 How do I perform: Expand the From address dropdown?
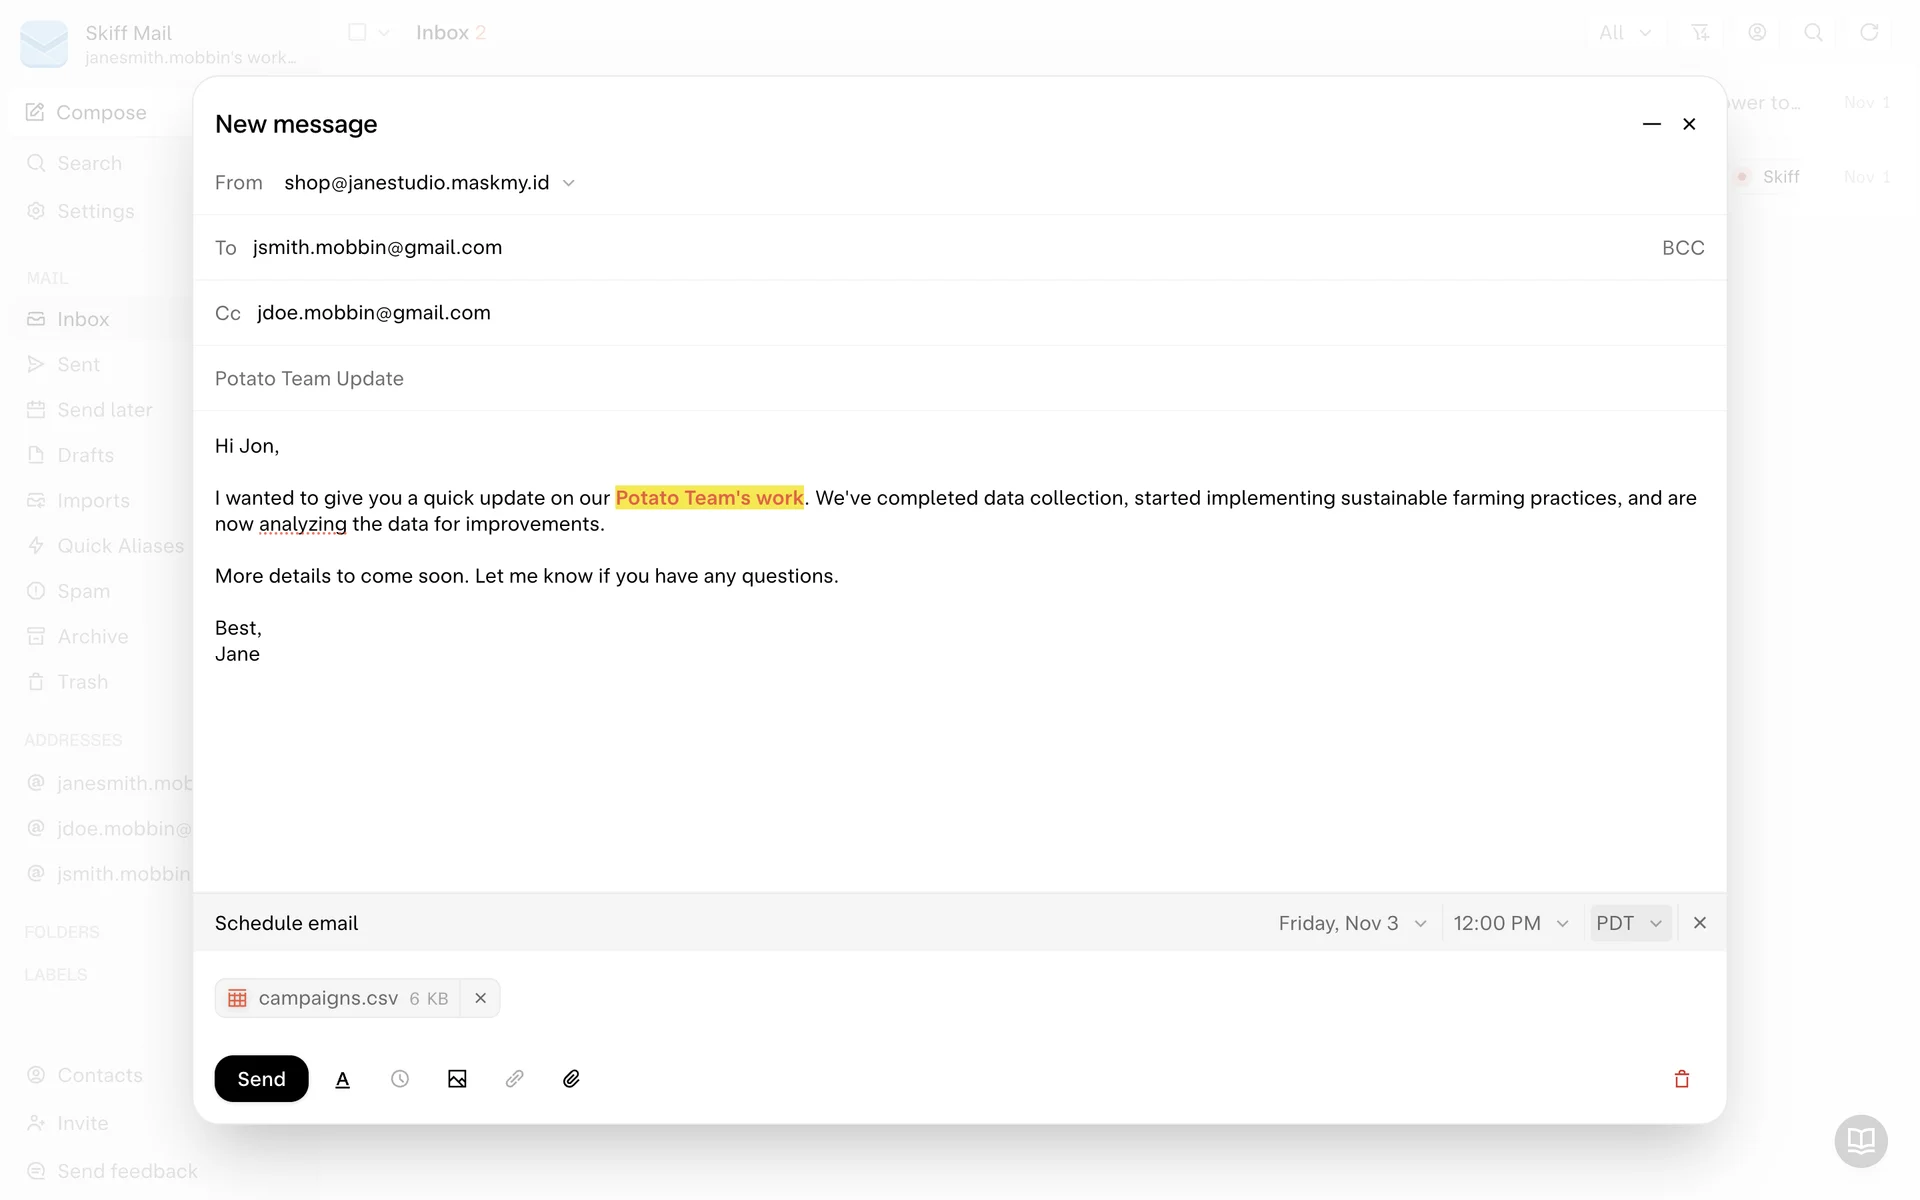click(569, 183)
